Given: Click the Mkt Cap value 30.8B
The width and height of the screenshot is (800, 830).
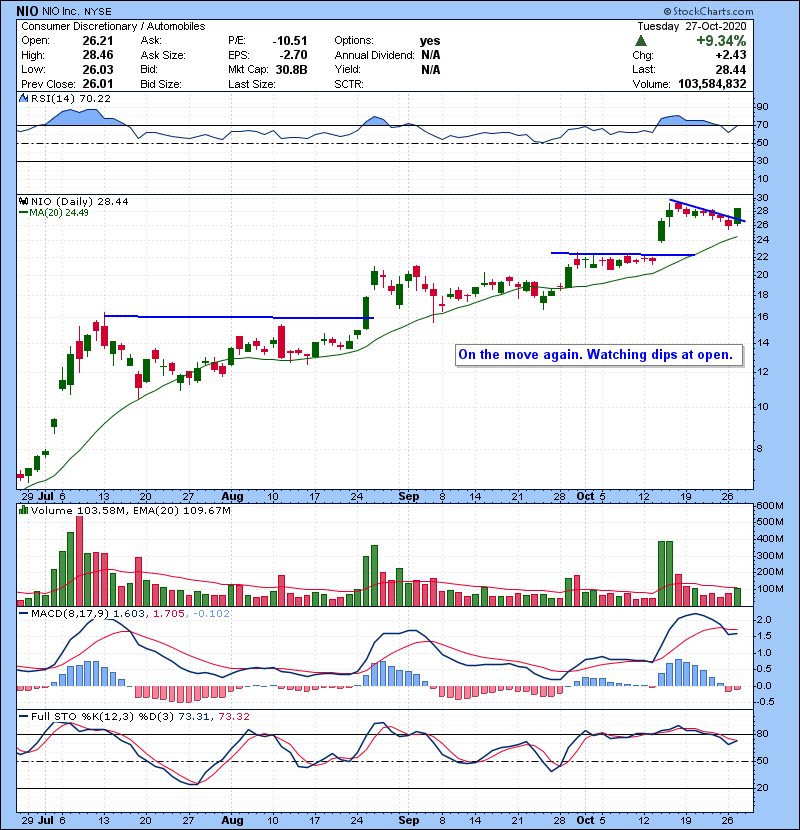Looking at the screenshot, I should coord(291,69).
